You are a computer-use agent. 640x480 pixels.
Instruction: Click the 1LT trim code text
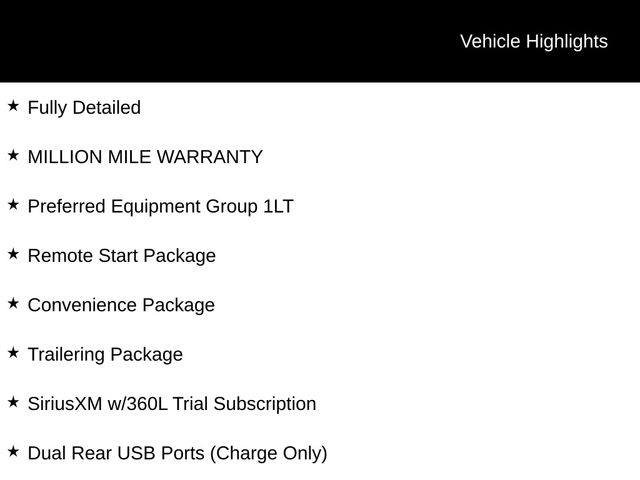(x=278, y=207)
